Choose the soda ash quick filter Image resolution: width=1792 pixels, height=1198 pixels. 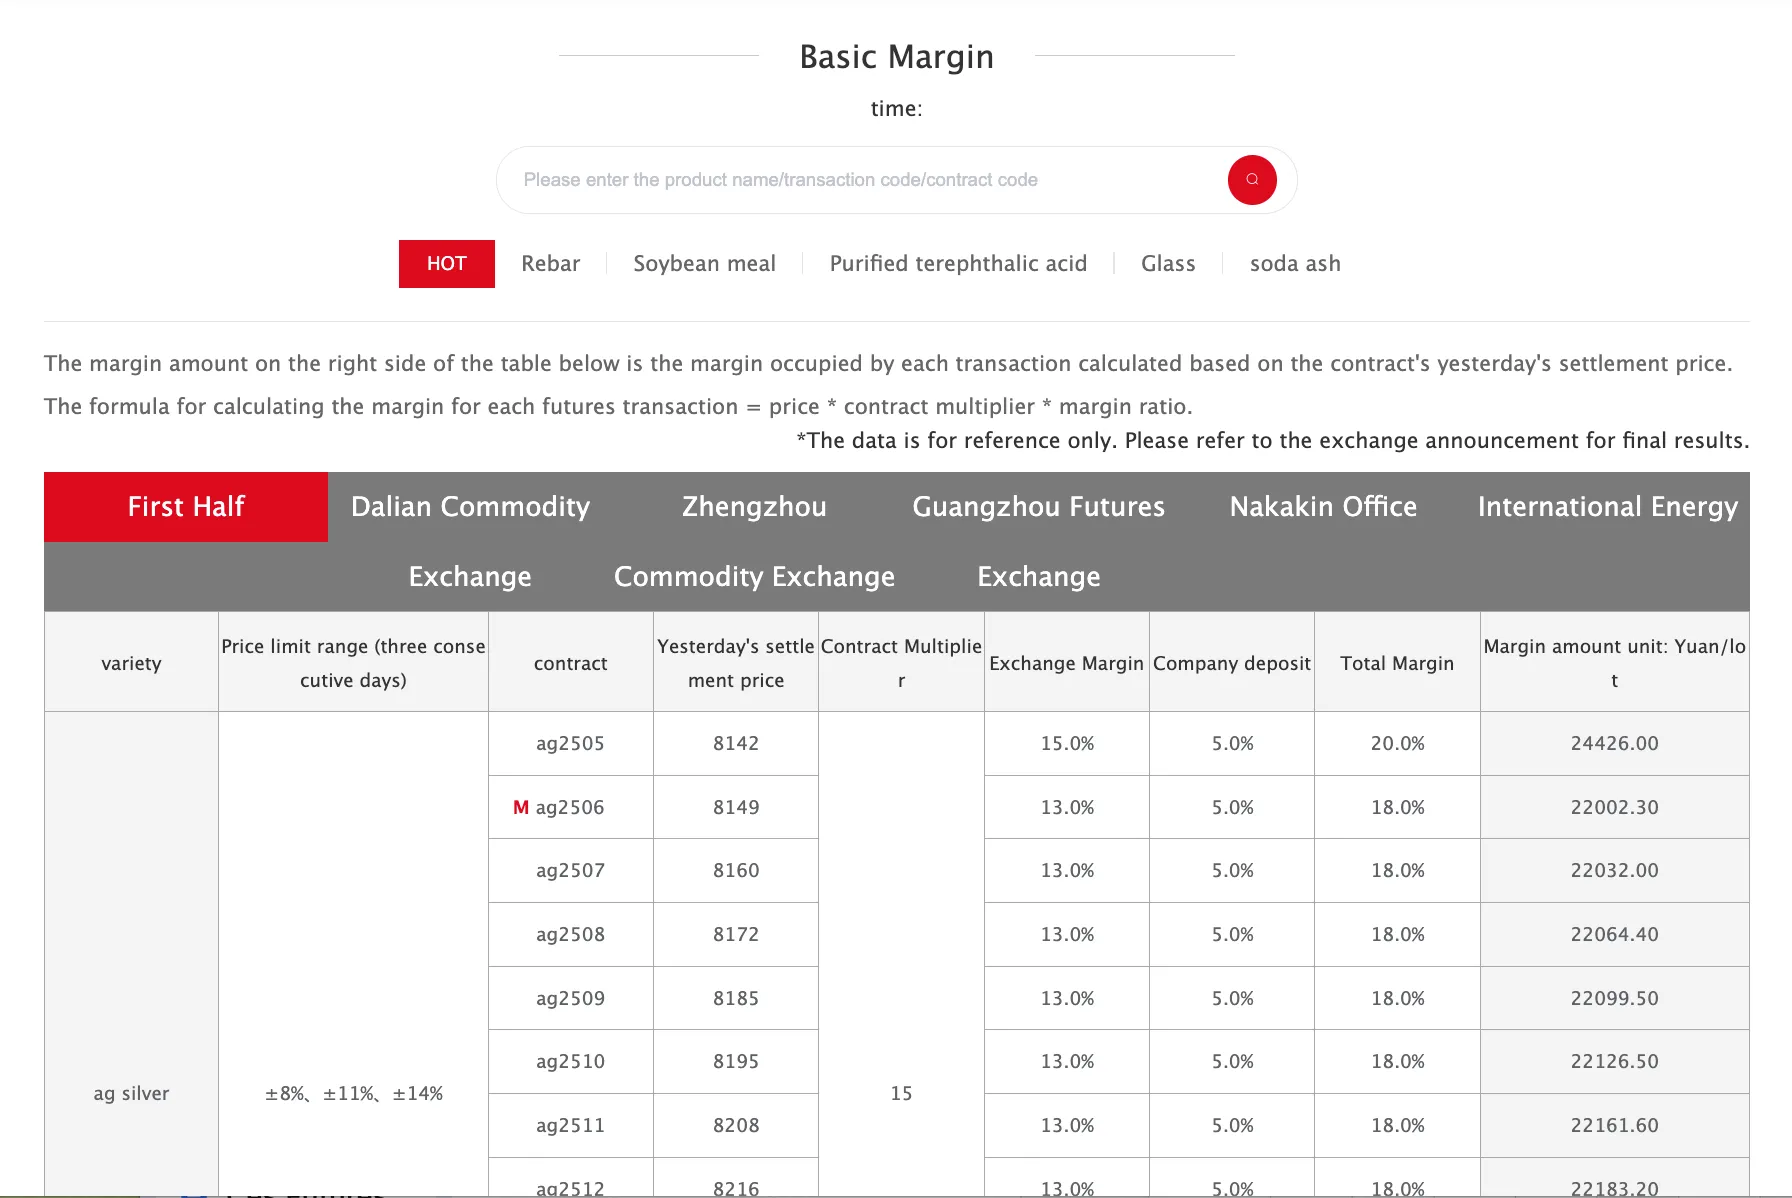pos(1295,264)
